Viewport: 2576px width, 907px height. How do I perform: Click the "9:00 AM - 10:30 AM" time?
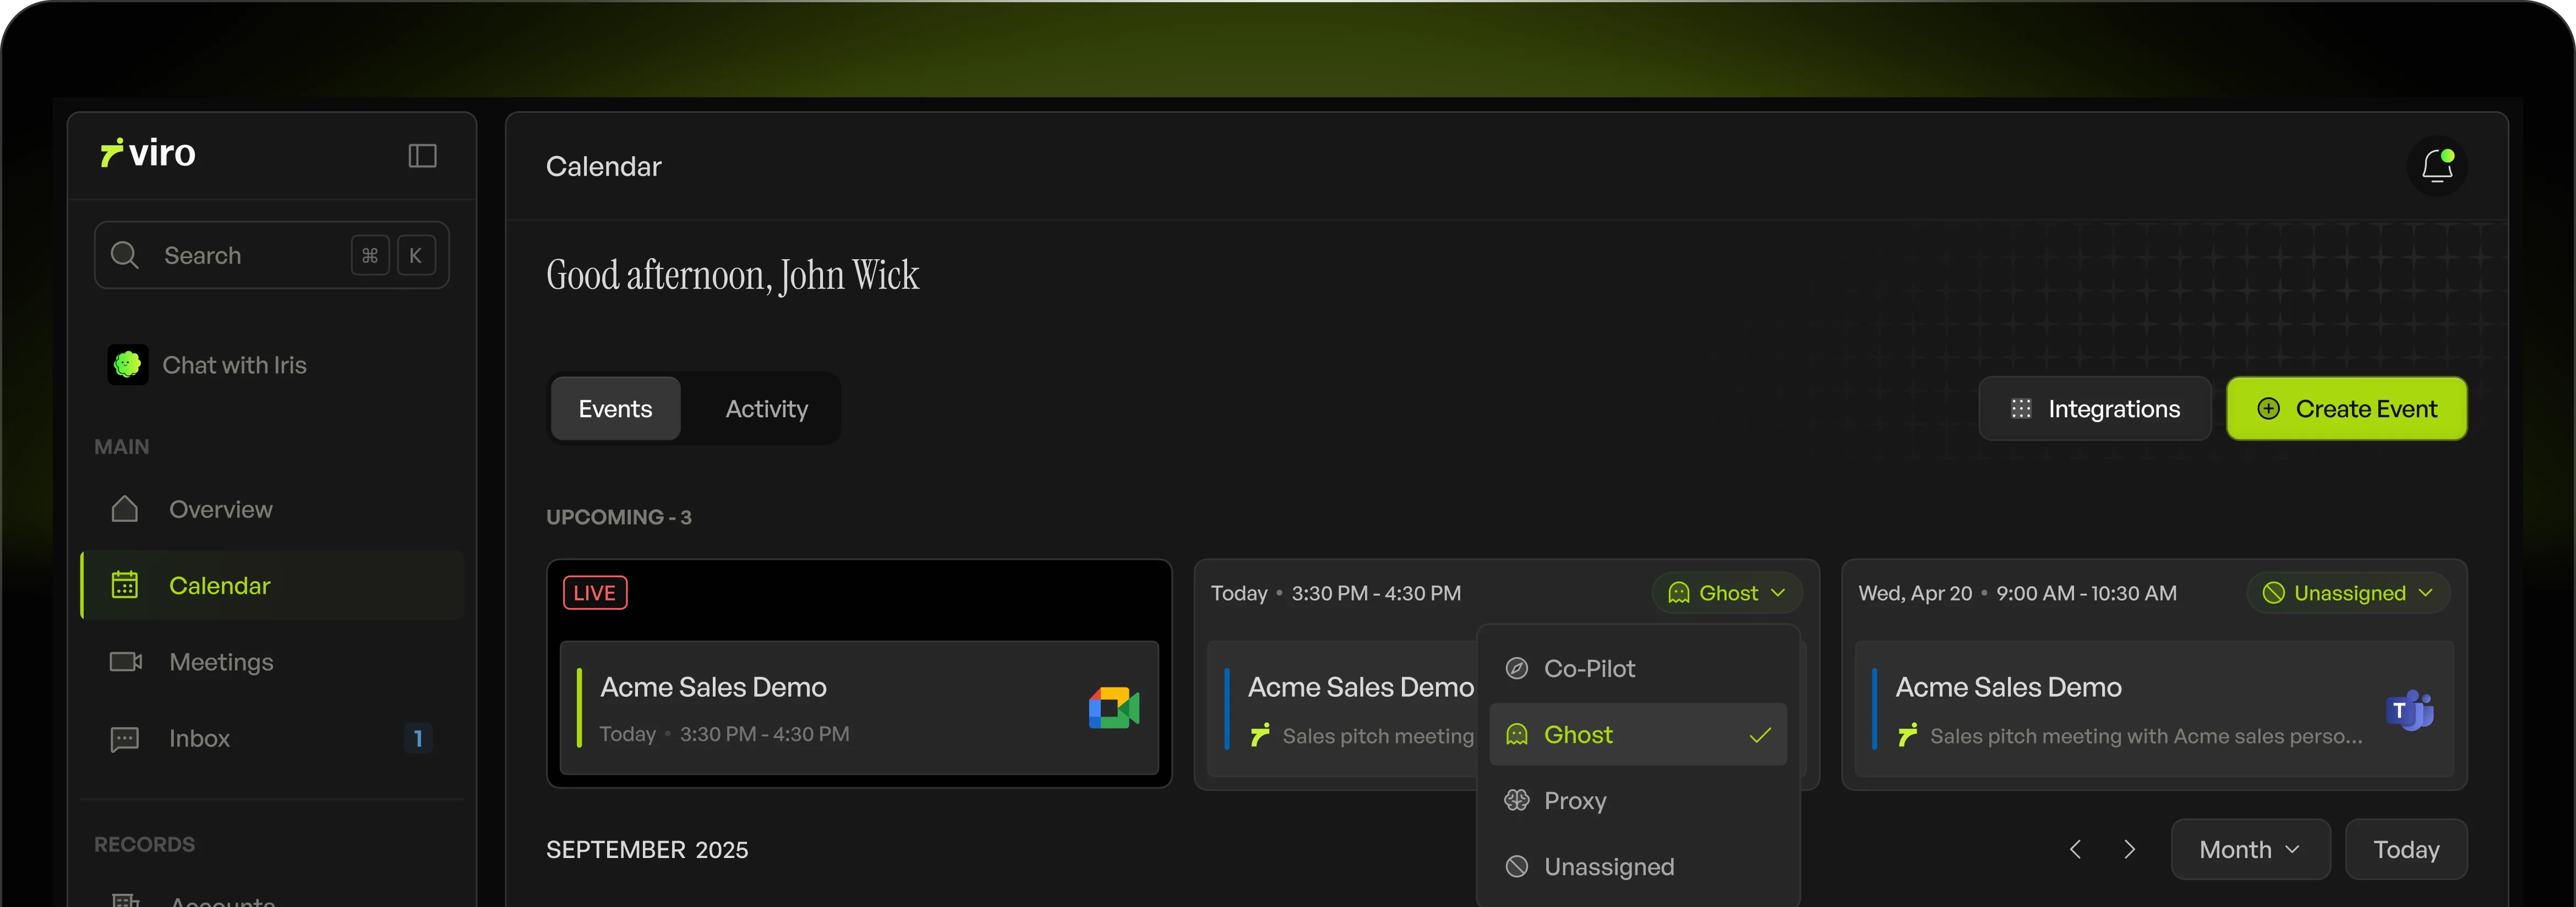click(x=2086, y=593)
